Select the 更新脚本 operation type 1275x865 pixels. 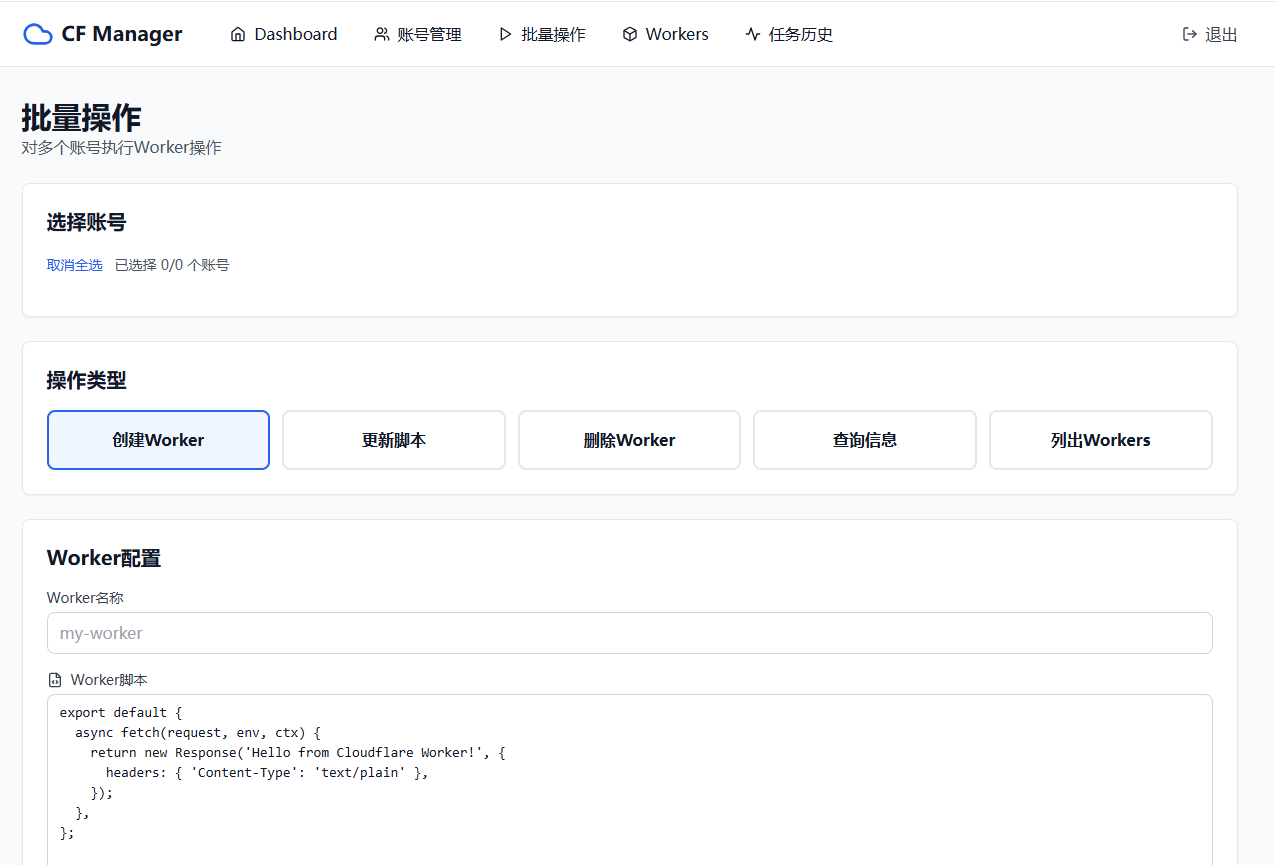point(394,440)
